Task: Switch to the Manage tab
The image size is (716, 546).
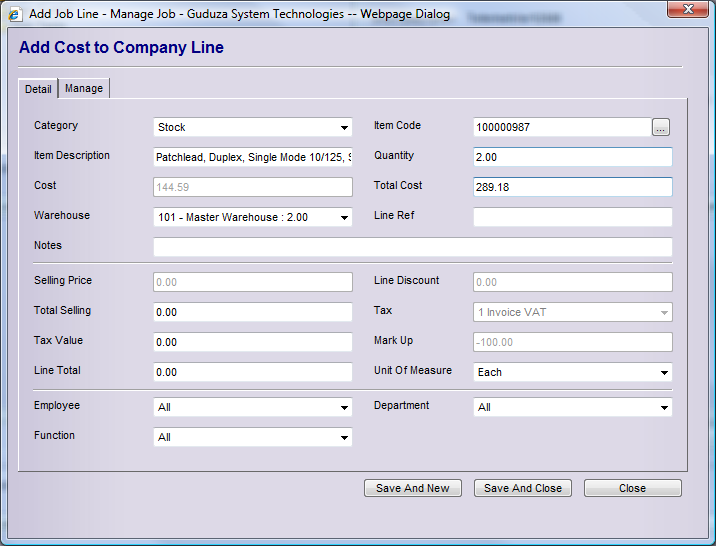Action: [84, 88]
